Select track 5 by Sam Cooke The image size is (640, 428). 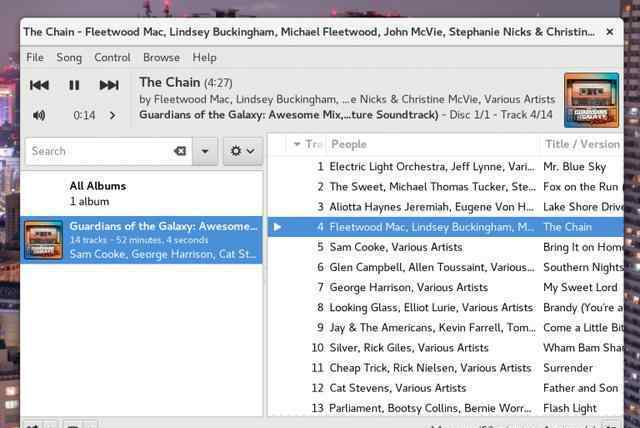[x=446, y=247]
